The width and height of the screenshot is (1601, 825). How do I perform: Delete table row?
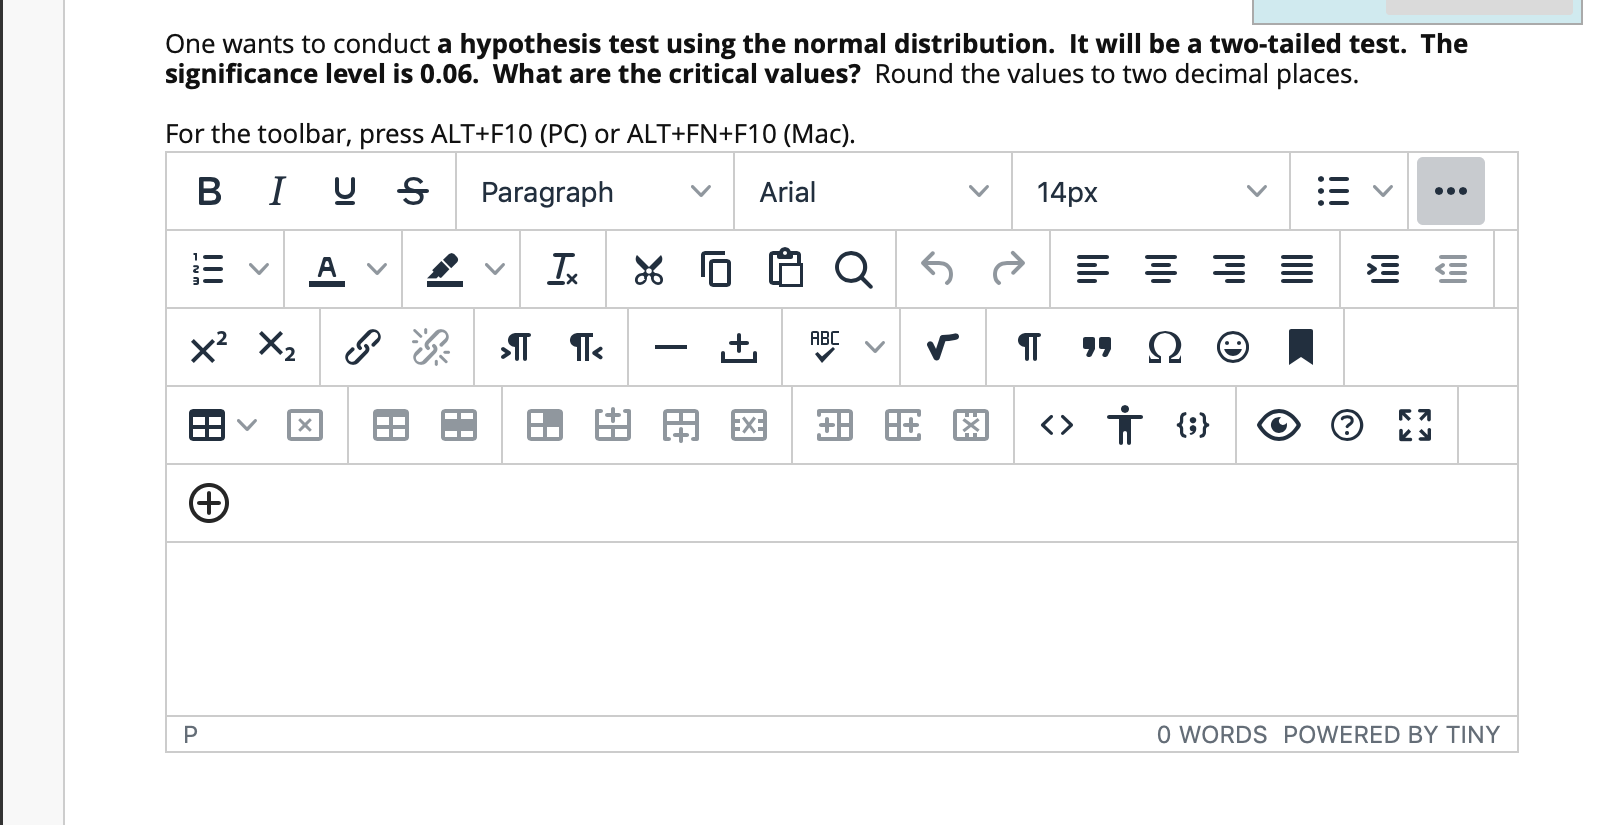coord(749,425)
